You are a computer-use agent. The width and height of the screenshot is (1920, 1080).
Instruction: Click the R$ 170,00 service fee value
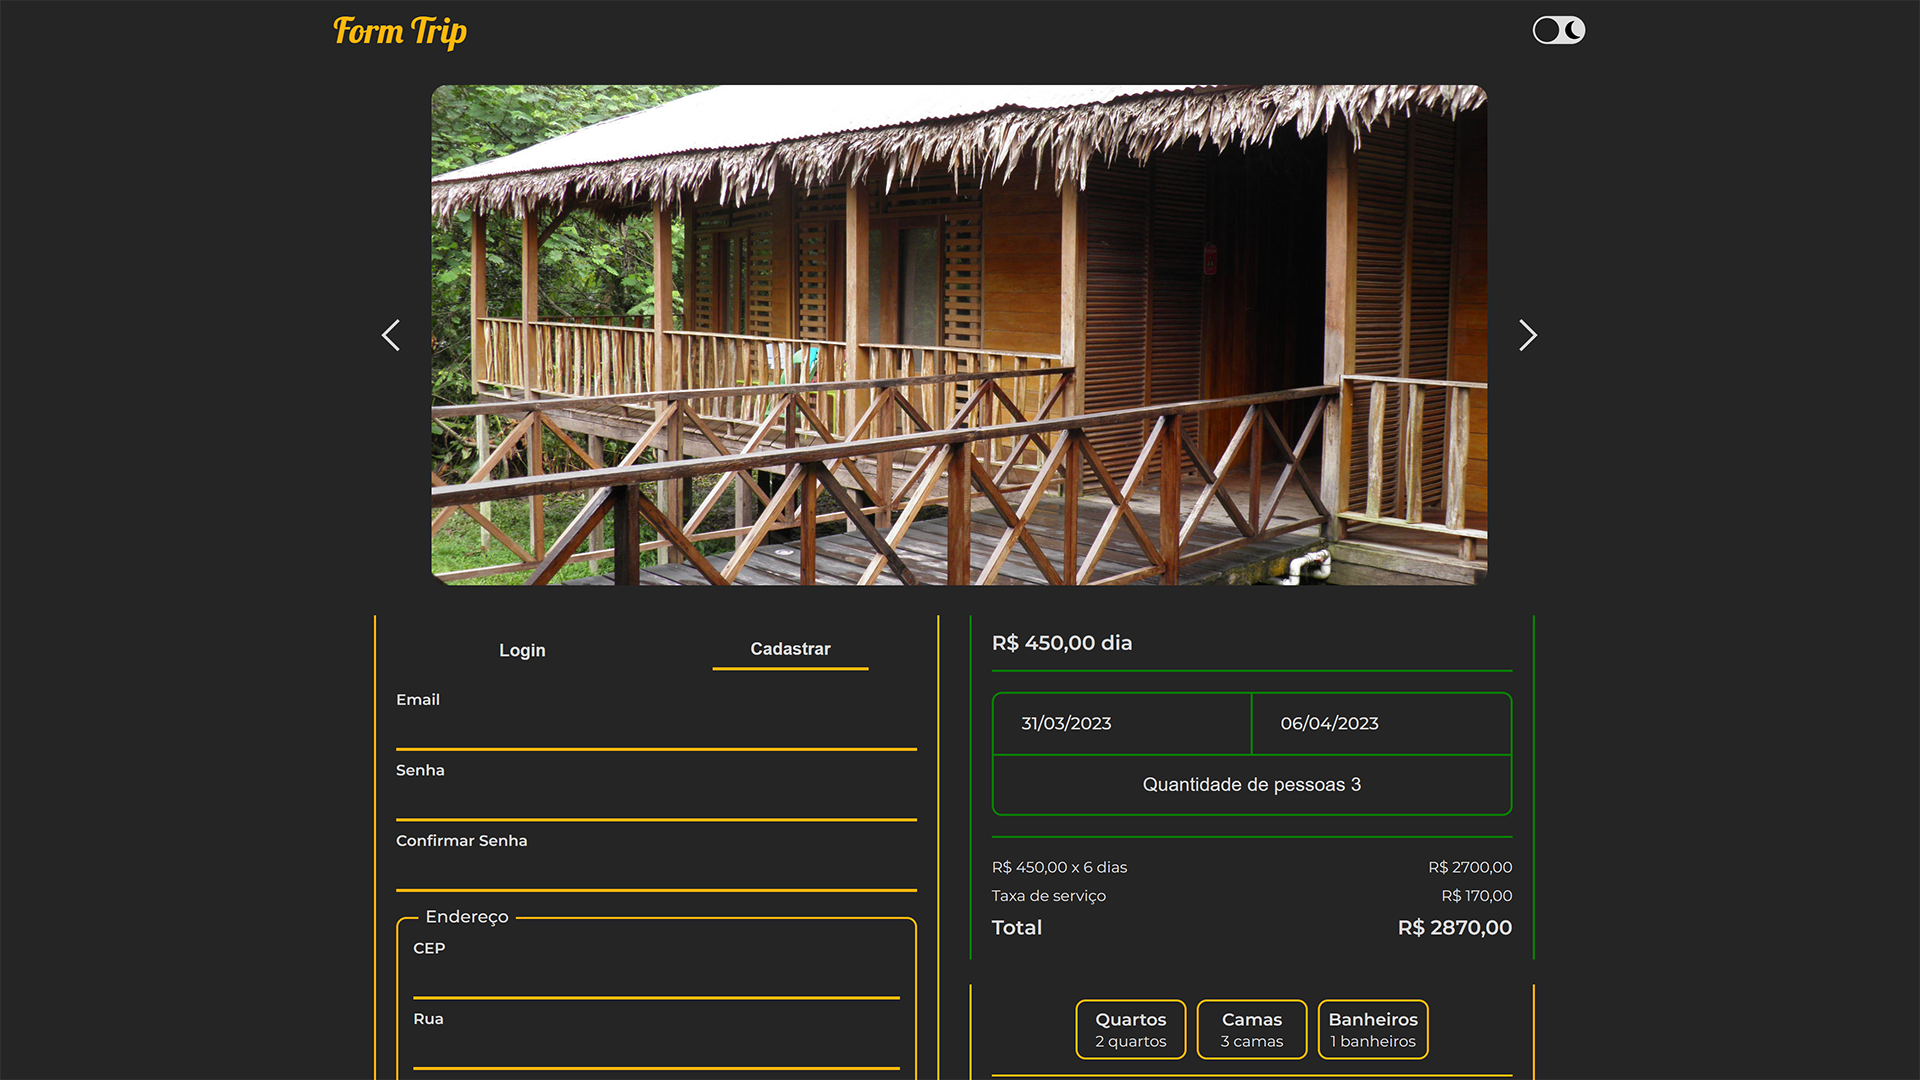tap(1476, 896)
